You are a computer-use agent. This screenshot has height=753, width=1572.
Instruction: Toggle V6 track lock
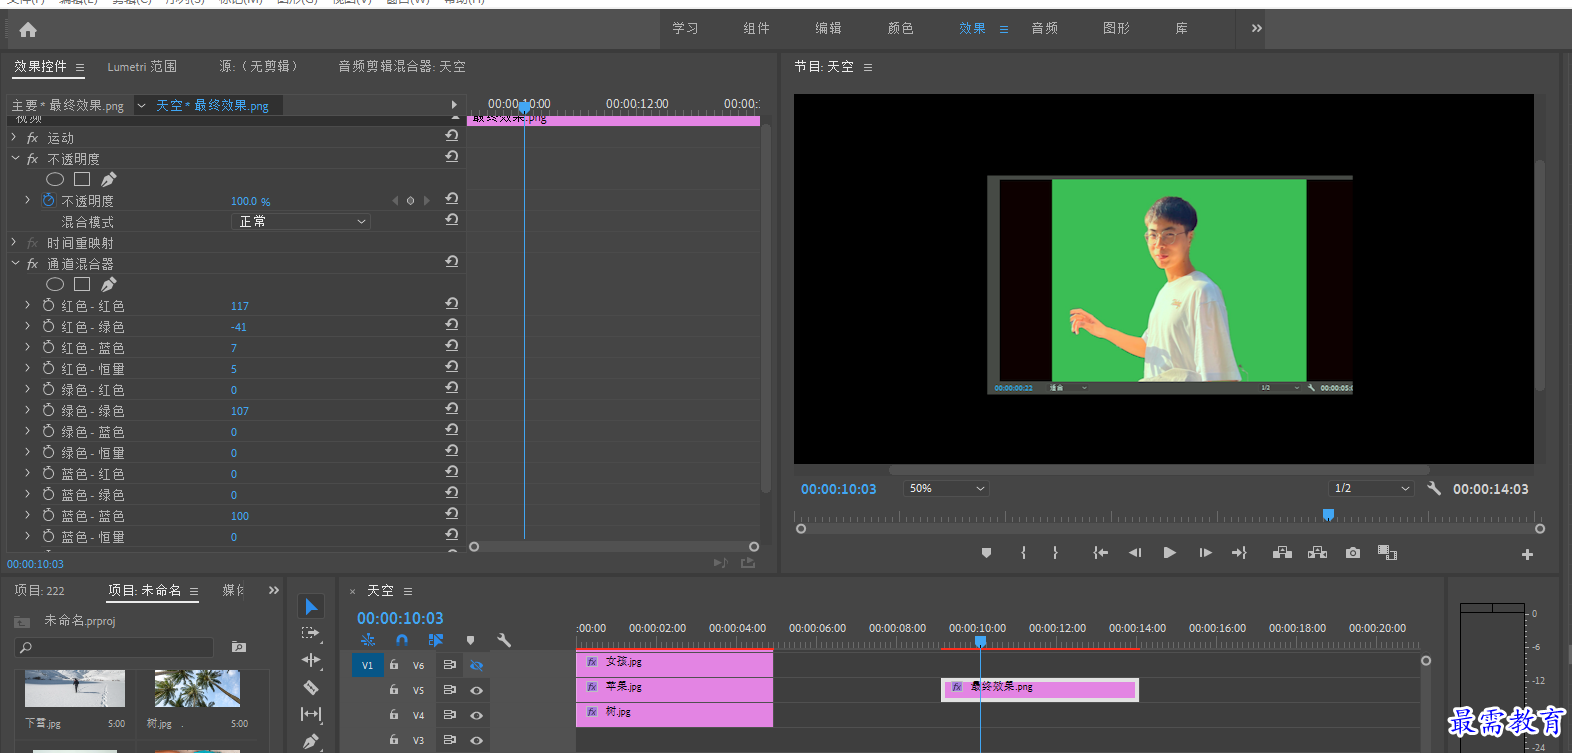(x=394, y=664)
